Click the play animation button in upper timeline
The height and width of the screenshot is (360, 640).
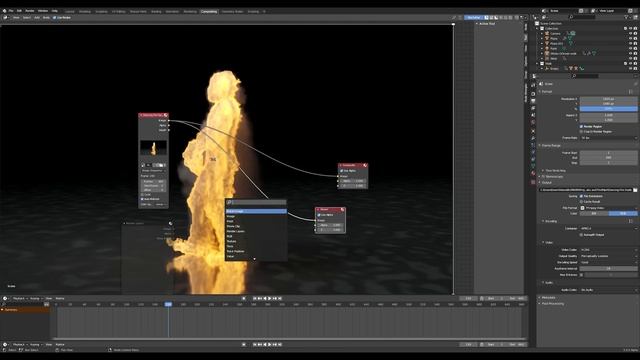click(x=270, y=298)
